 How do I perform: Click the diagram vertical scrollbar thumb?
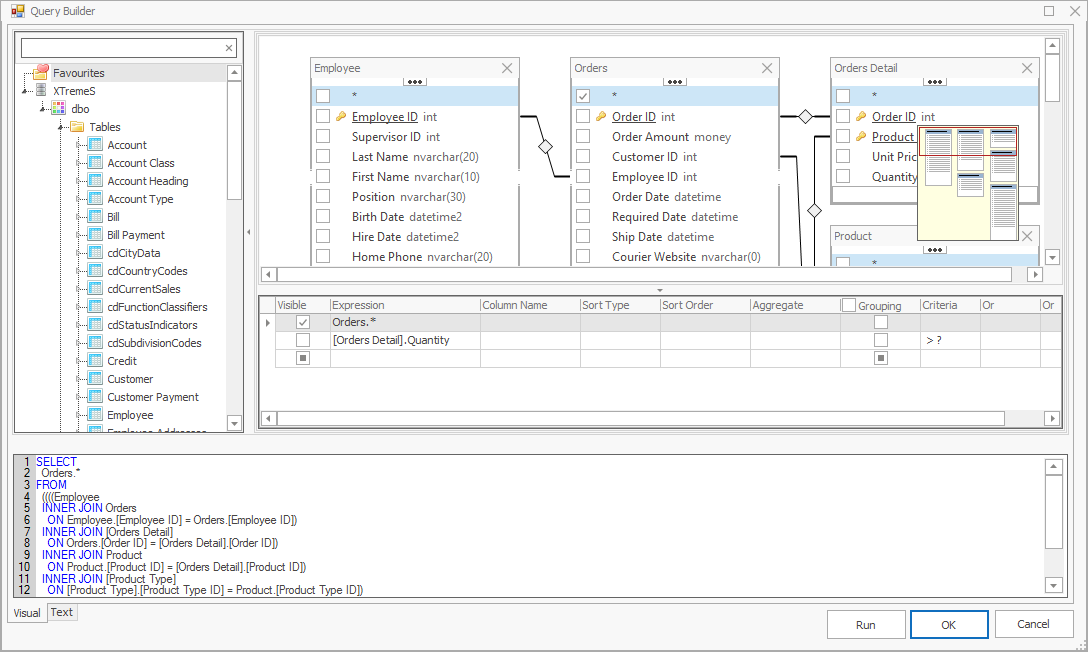pos(1052,78)
